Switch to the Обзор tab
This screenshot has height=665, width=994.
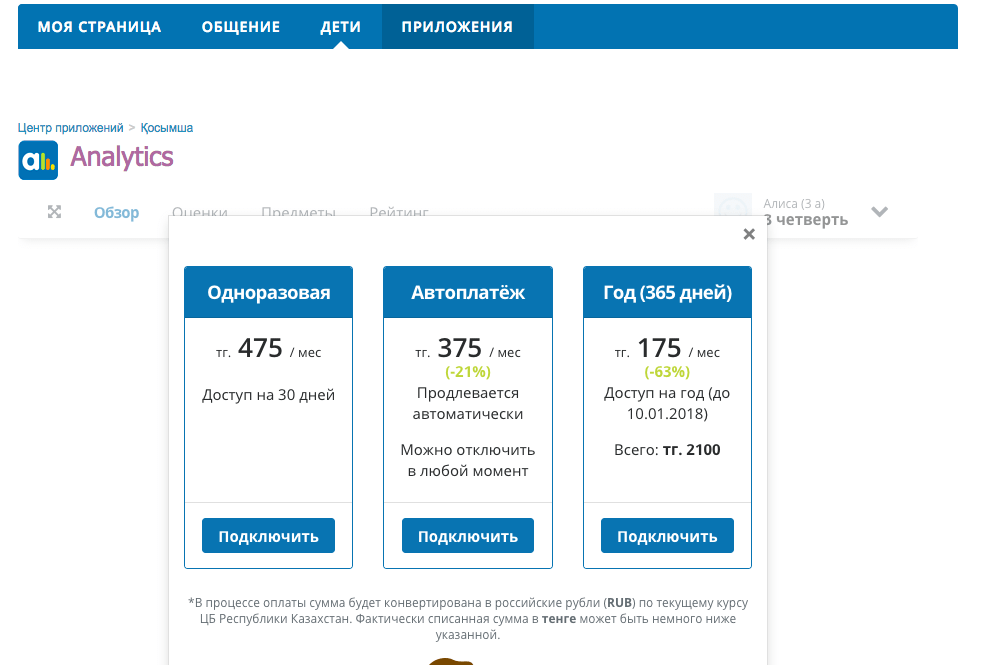tap(116, 212)
